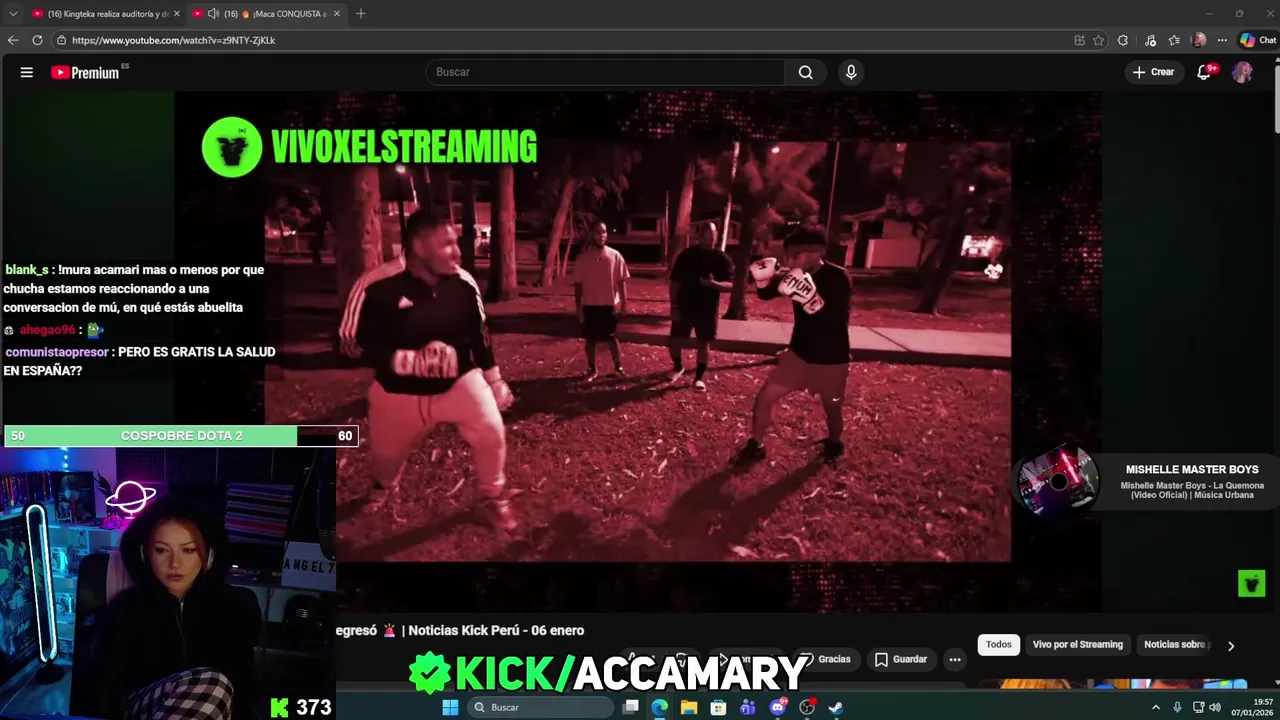Save video with the Guardar button
The width and height of the screenshot is (1280, 720).
tap(901, 659)
